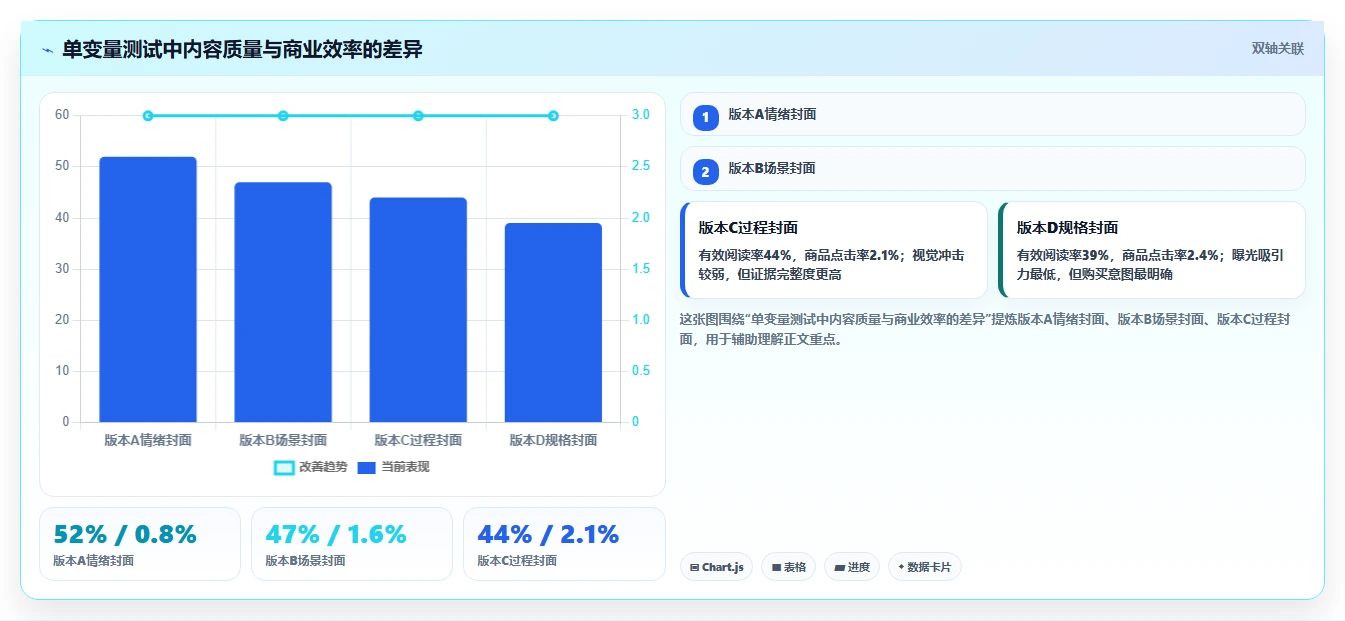Click the 进度 tag chip
Viewport: 1345px width, 621px height.
852,567
